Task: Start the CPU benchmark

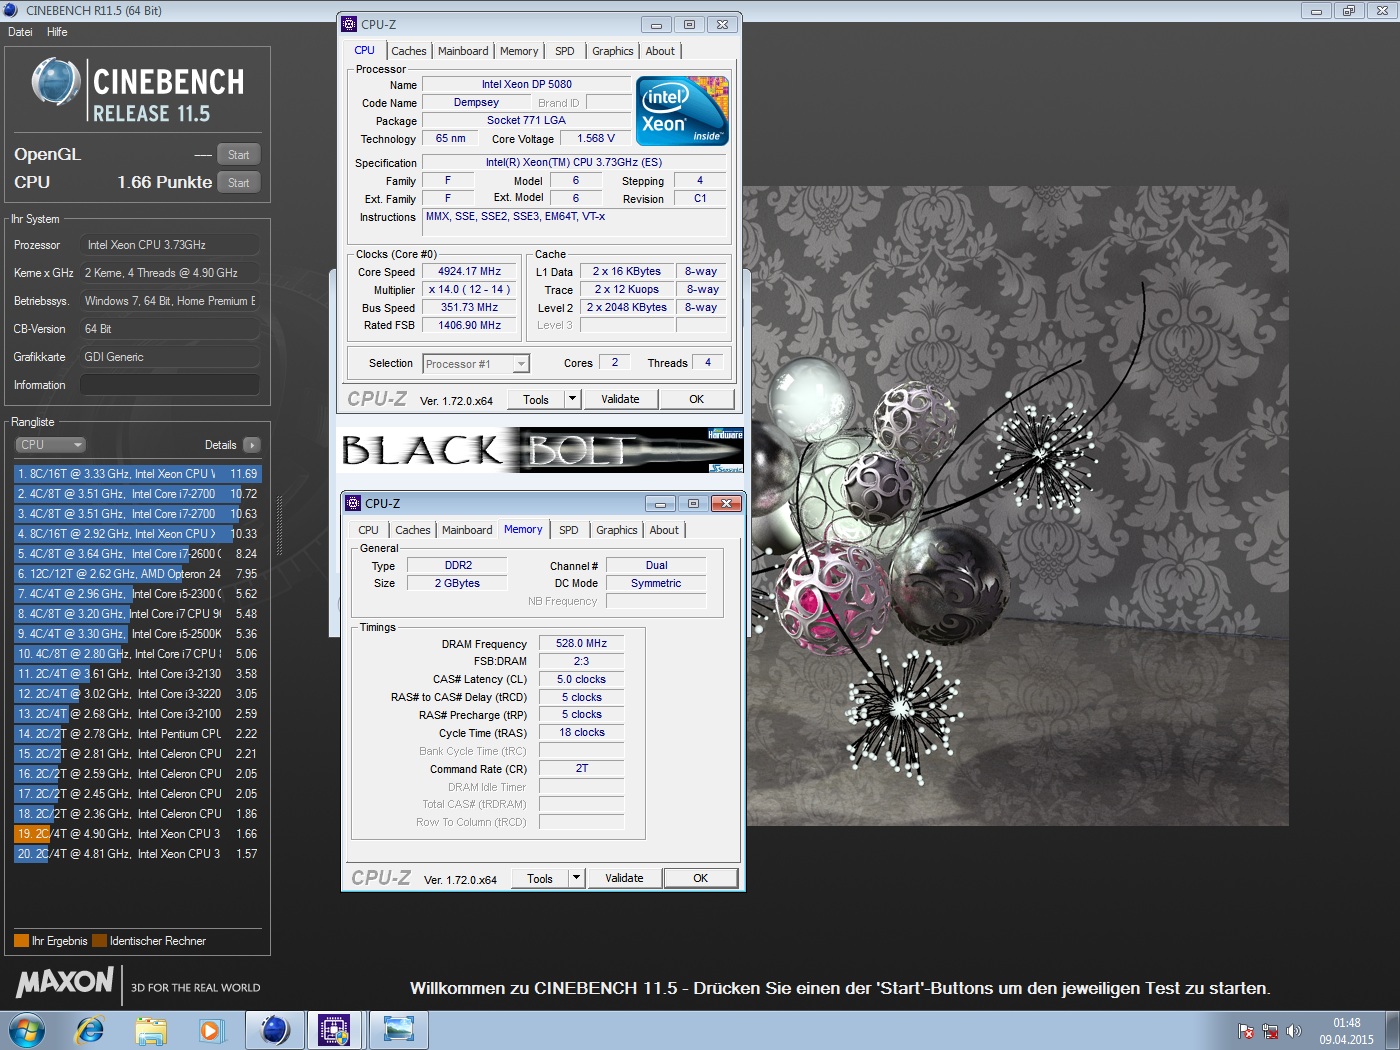Action: [238, 183]
